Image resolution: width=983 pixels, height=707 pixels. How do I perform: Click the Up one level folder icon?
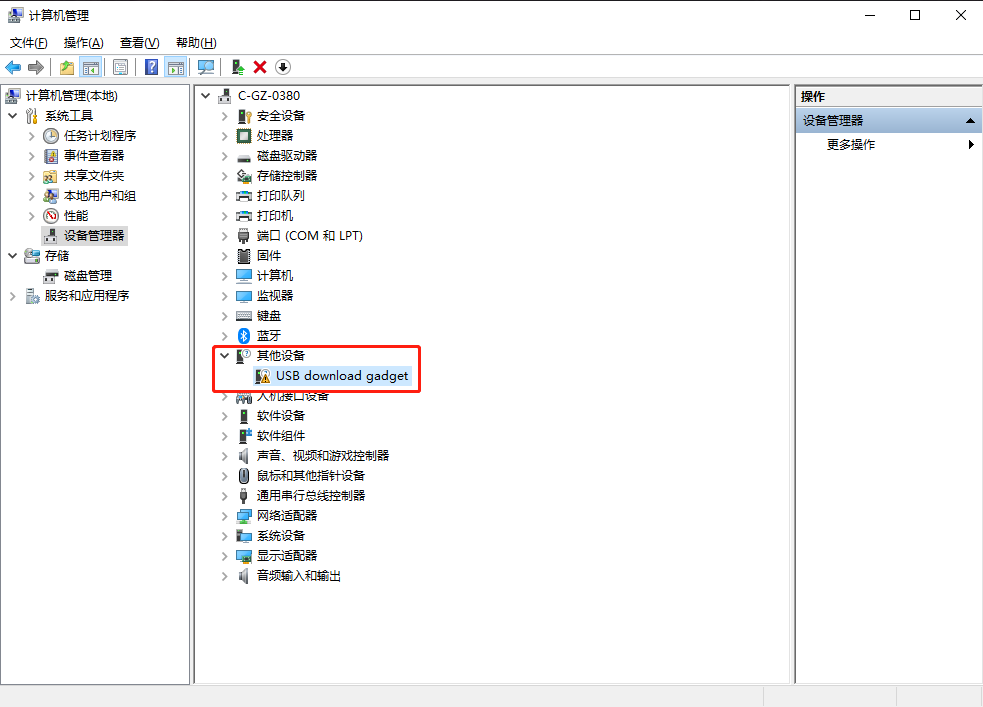66,67
